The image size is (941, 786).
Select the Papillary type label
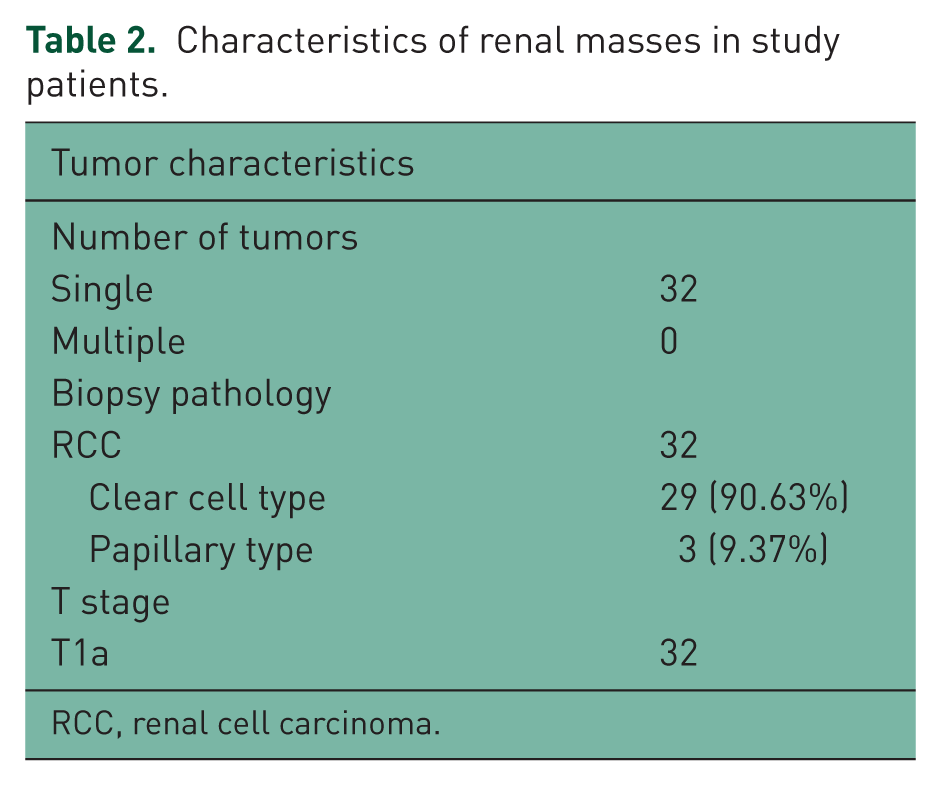coord(201,551)
